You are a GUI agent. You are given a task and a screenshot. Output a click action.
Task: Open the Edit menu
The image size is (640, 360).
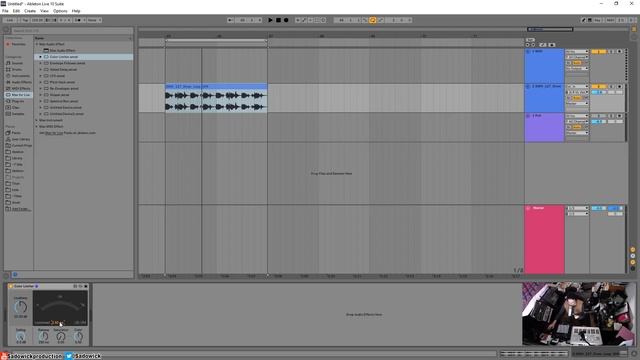tap(16, 11)
